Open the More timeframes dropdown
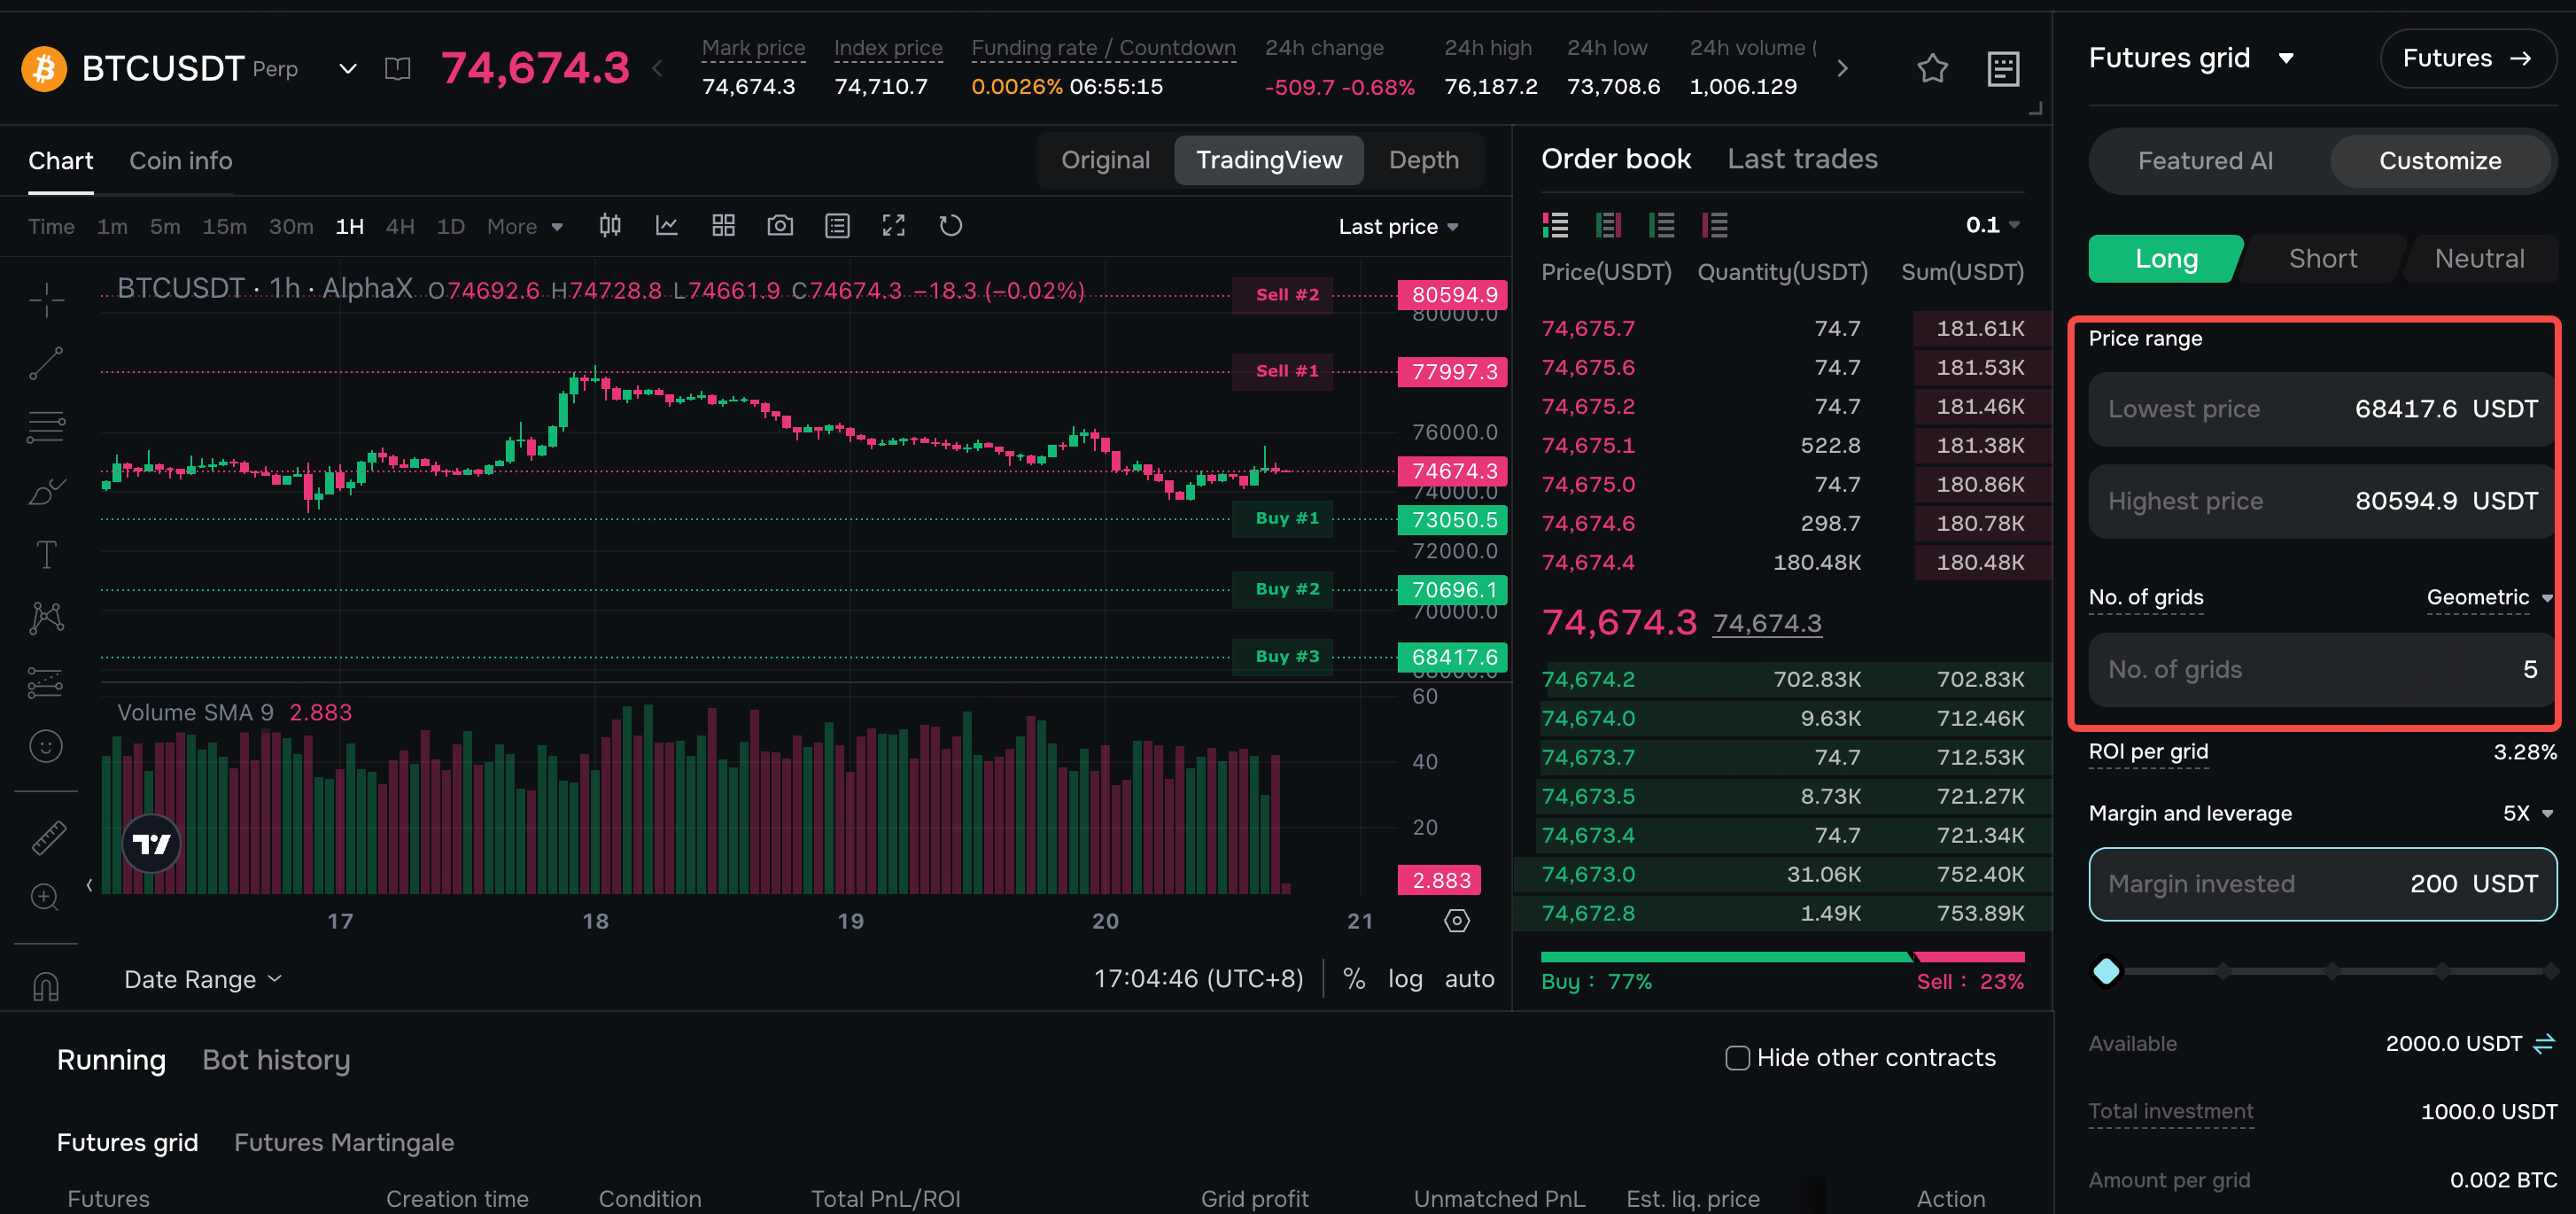 (x=525, y=227)
